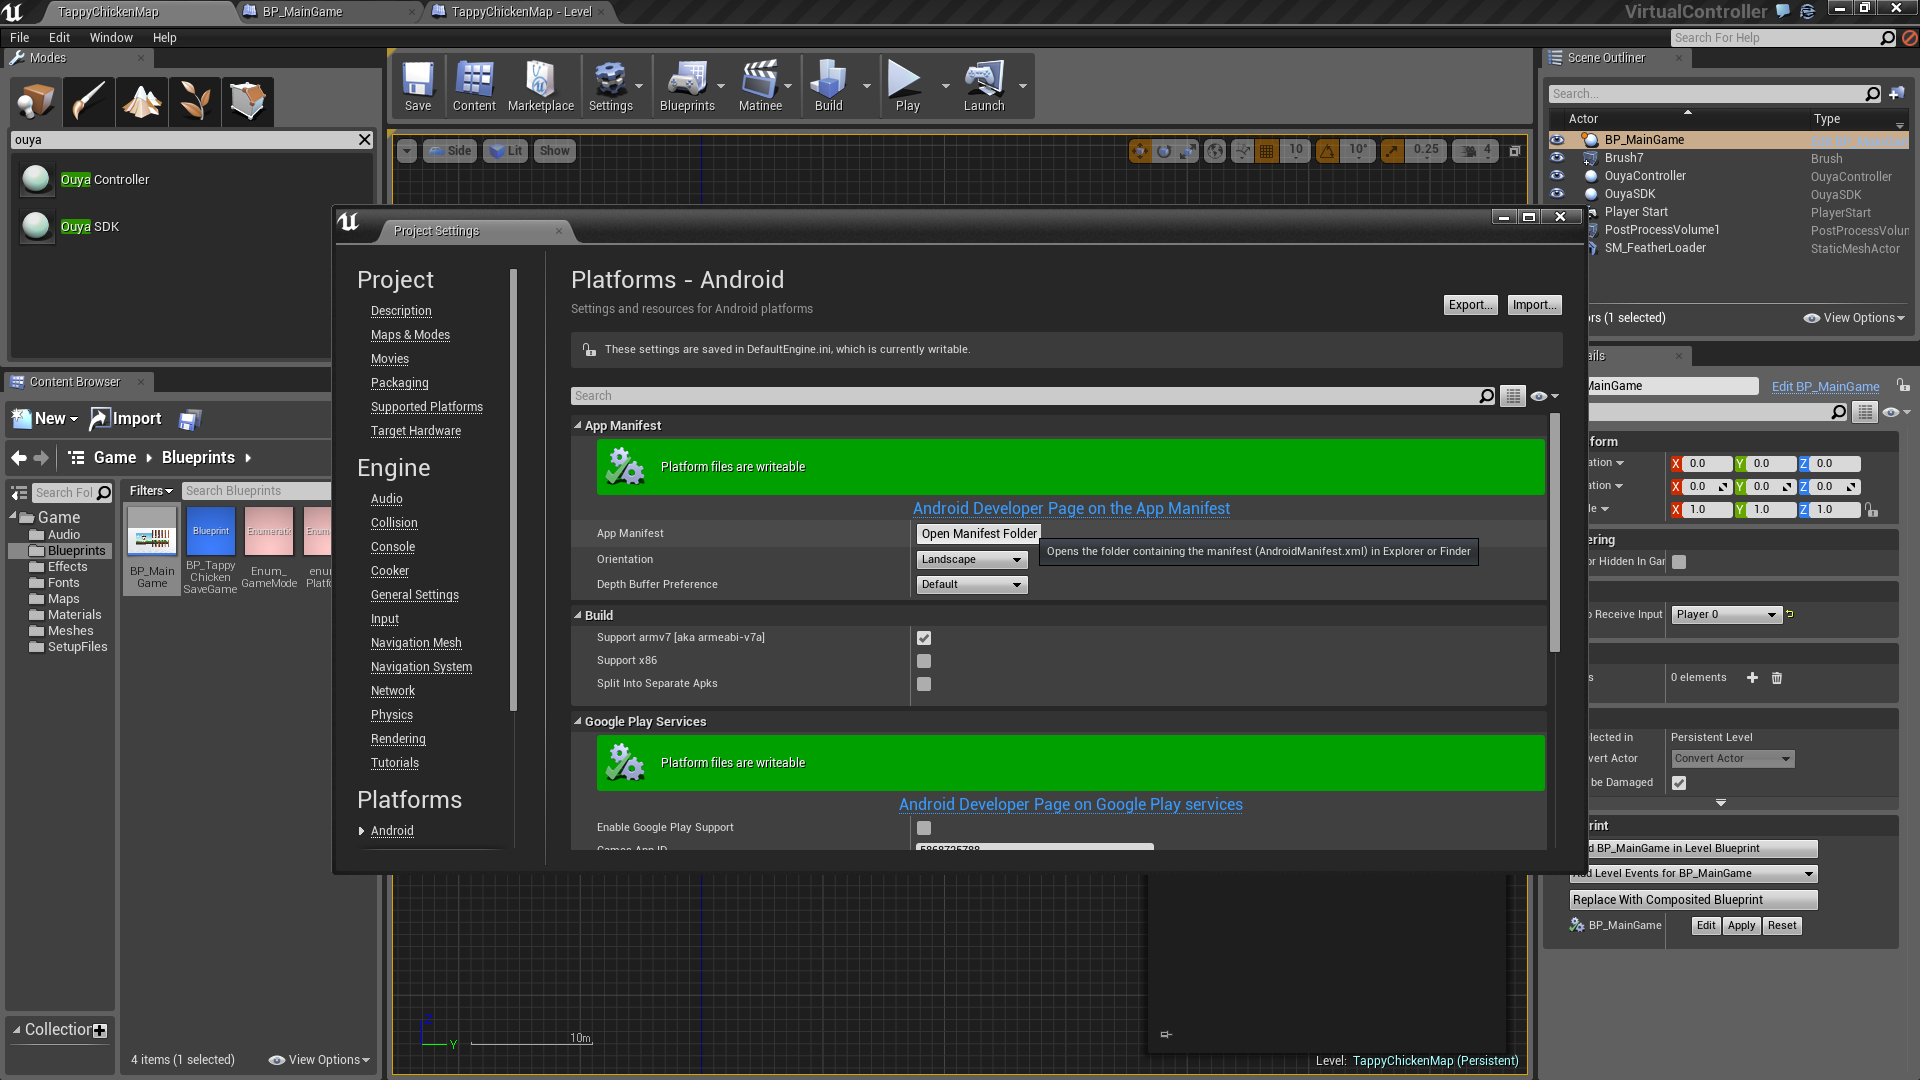Open the Orientation Landscape dropdown
The height and width of the screenshot is (1080, 1920).
972,560
